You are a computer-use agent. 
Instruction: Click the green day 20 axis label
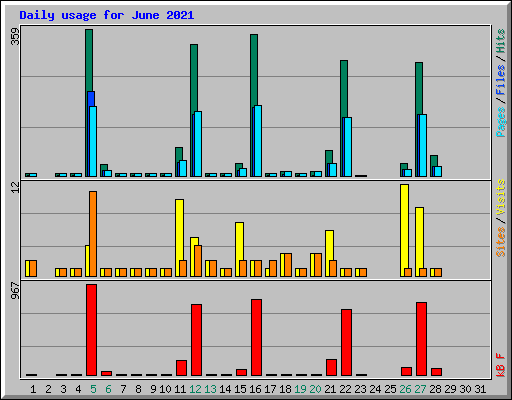click(315, 389)
